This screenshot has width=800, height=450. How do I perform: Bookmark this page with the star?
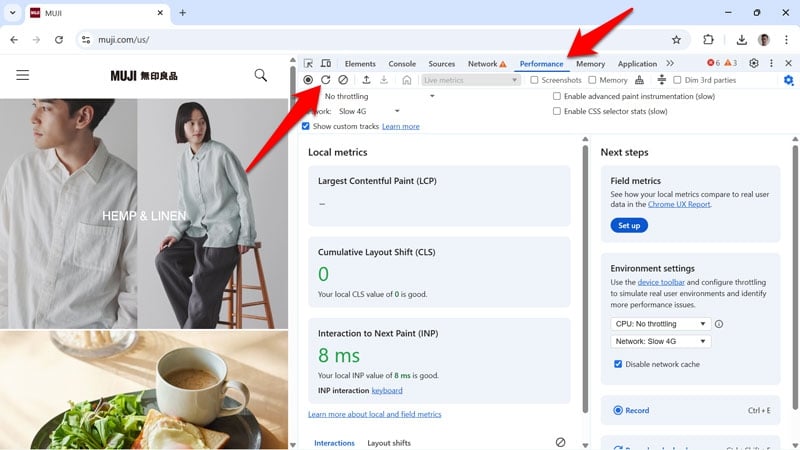click(x=677, y=40)
